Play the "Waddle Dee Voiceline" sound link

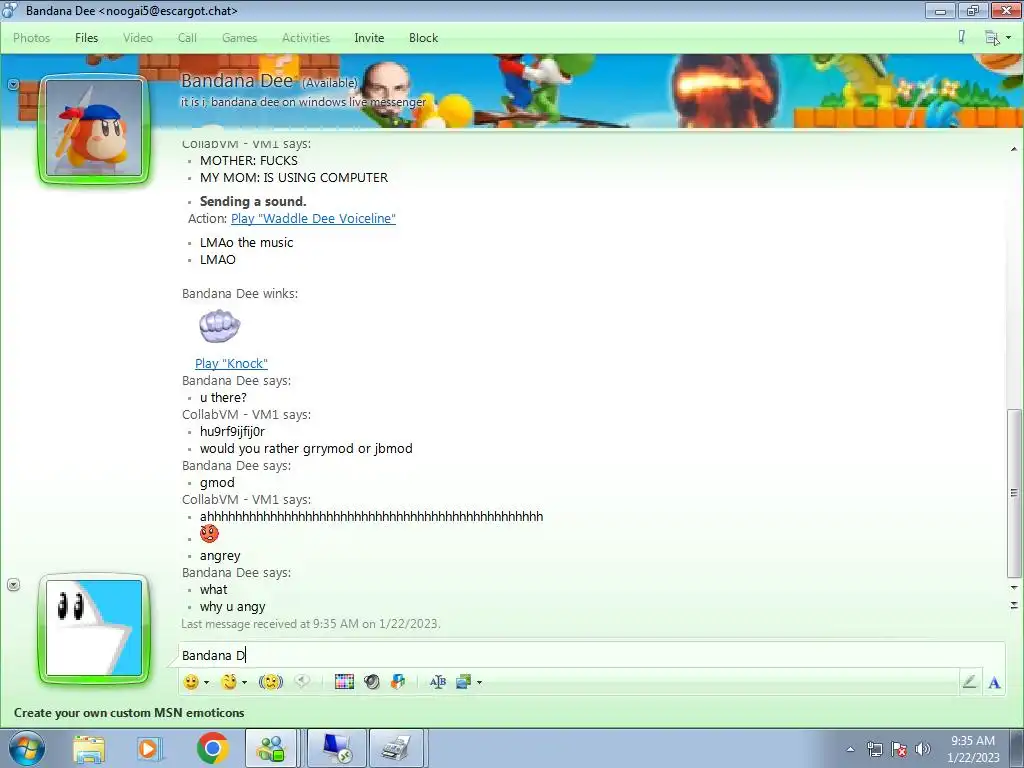[313, 219]
